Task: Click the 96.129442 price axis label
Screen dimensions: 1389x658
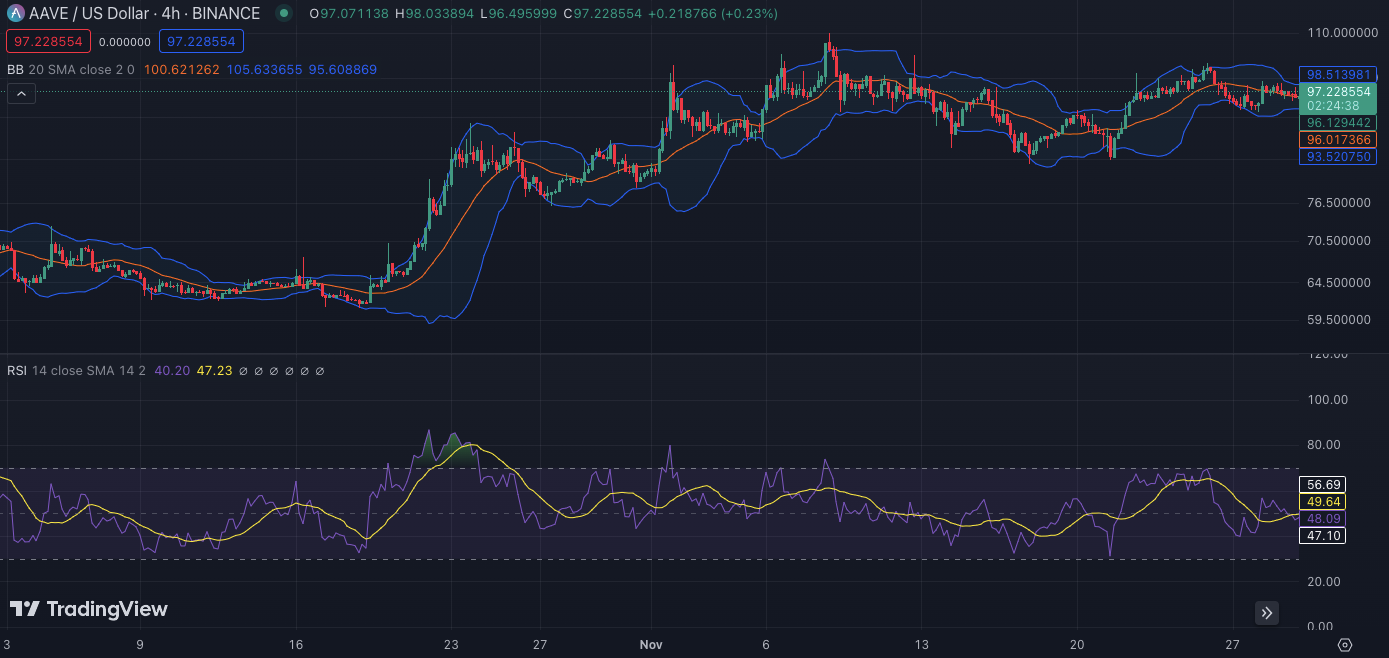Action: coord(1338,122)
